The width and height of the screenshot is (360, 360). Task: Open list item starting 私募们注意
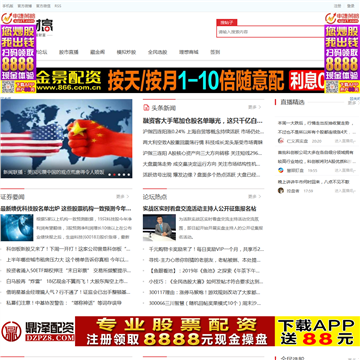pos(64,303)
